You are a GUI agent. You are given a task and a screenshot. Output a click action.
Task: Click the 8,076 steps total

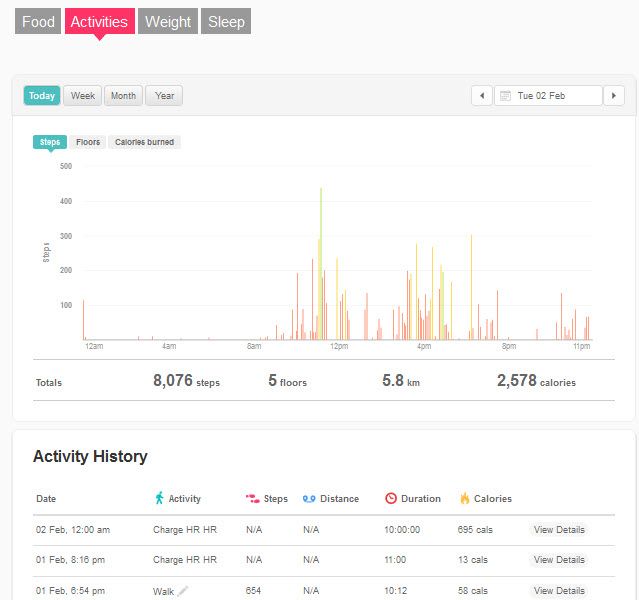pos(186,381)
